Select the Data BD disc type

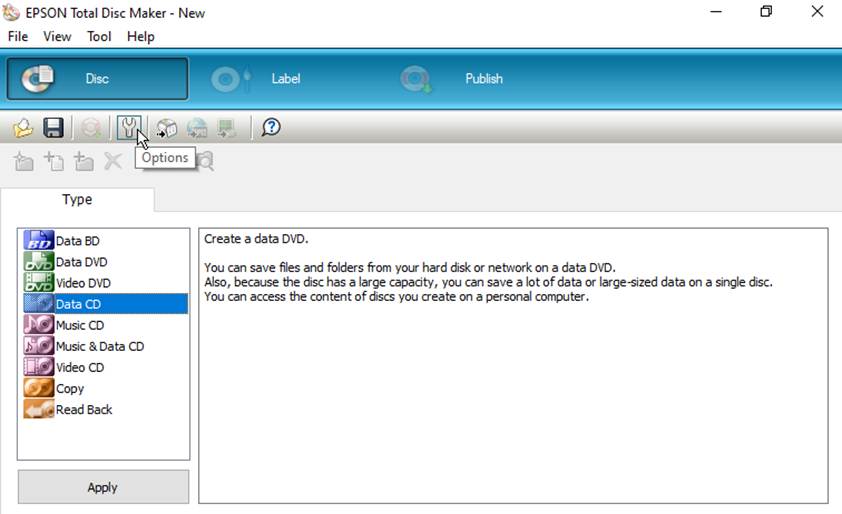(x=61, y=241)
